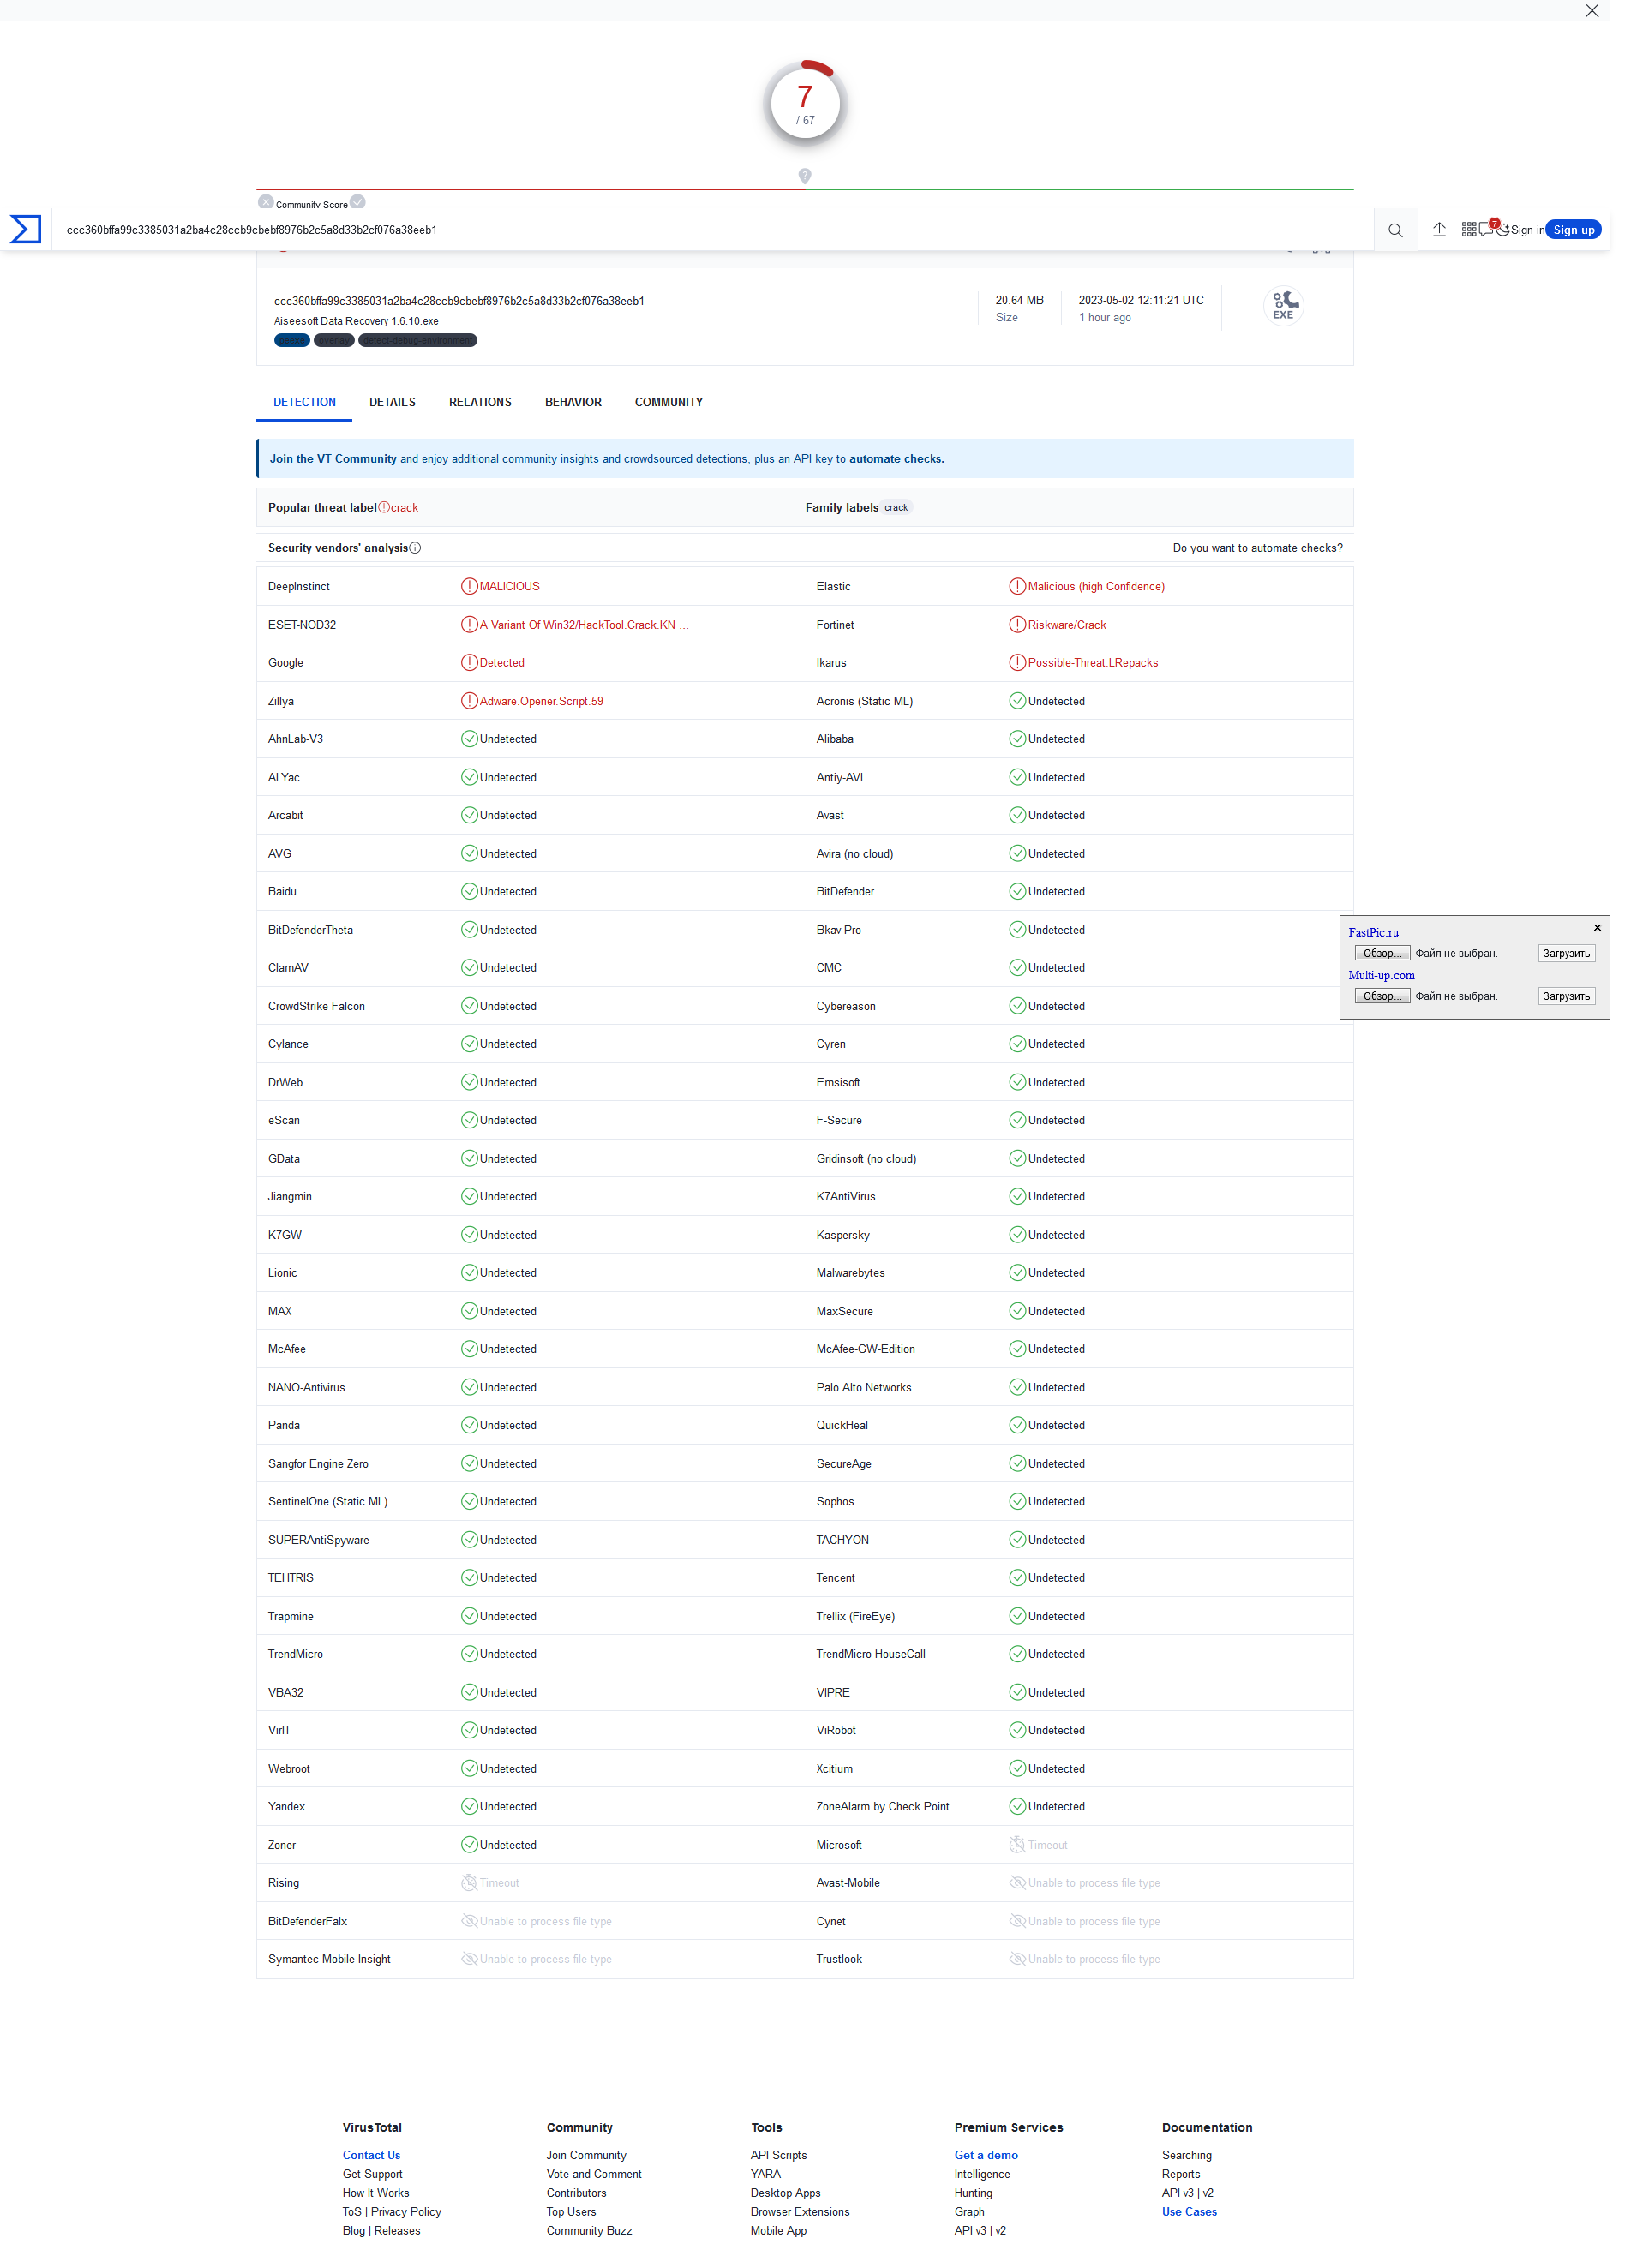The image size is (1625, 2268).
Task: Click Google Detected alert icon
Action: point(469,662)
